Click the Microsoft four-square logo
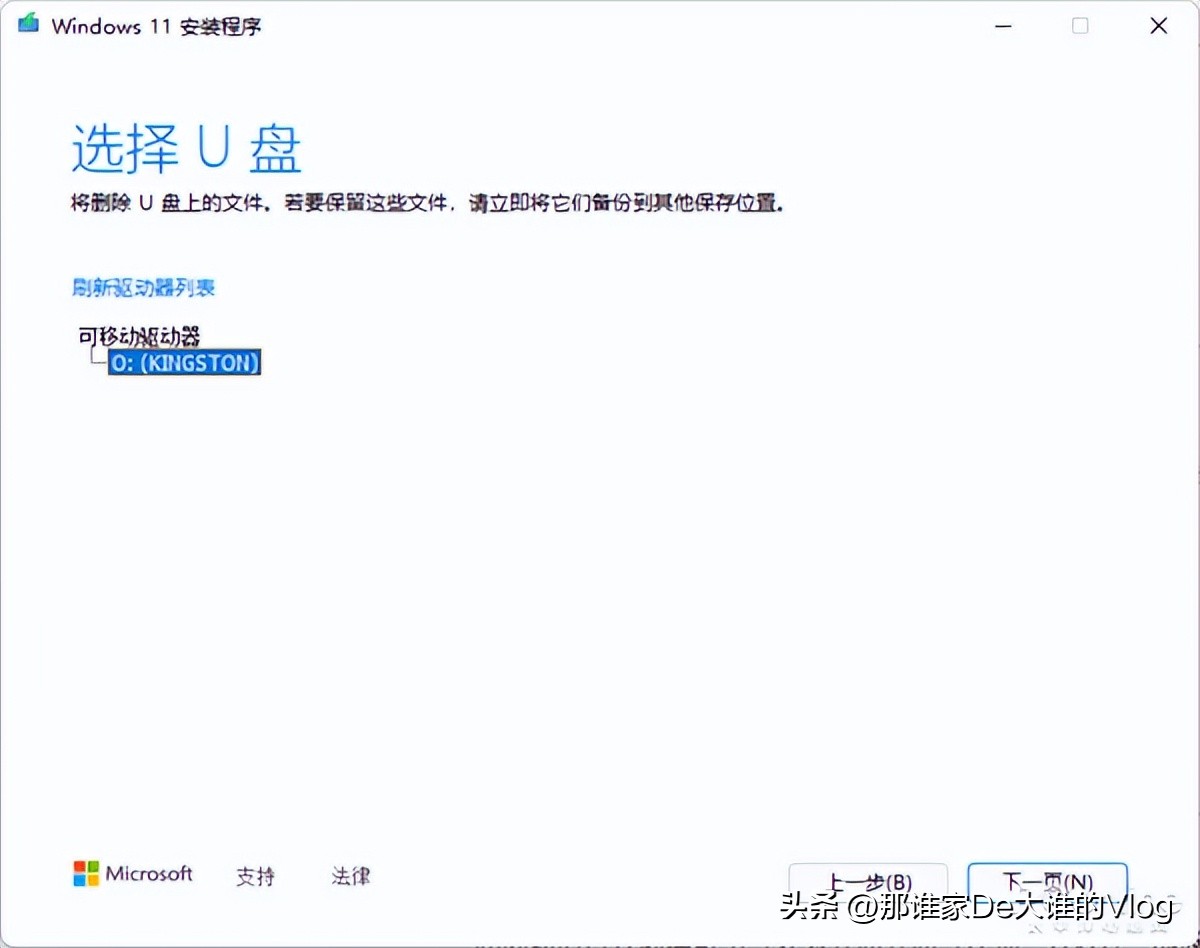The image size is (1200, 948). pos(83,874)
